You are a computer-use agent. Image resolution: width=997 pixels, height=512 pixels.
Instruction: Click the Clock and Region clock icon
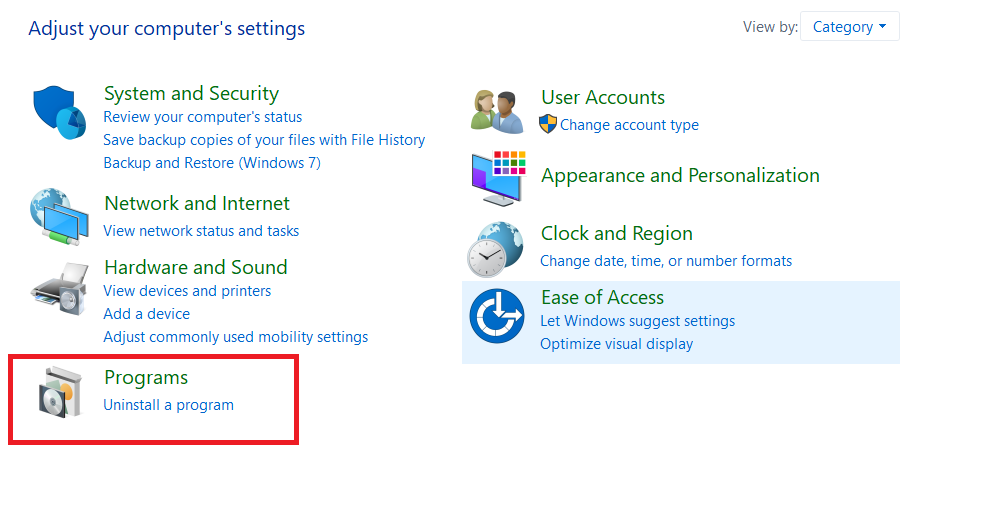[x=496, y=249]
